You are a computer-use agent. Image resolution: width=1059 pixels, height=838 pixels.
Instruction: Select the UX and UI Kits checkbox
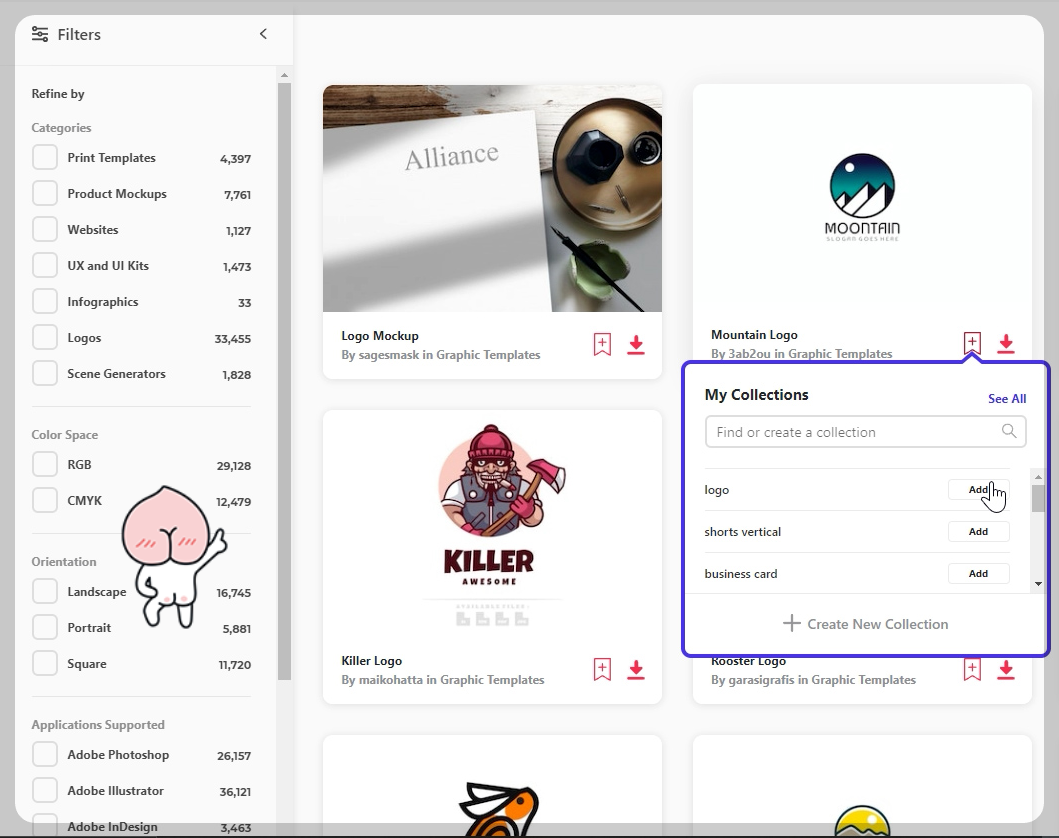(45, 265)
